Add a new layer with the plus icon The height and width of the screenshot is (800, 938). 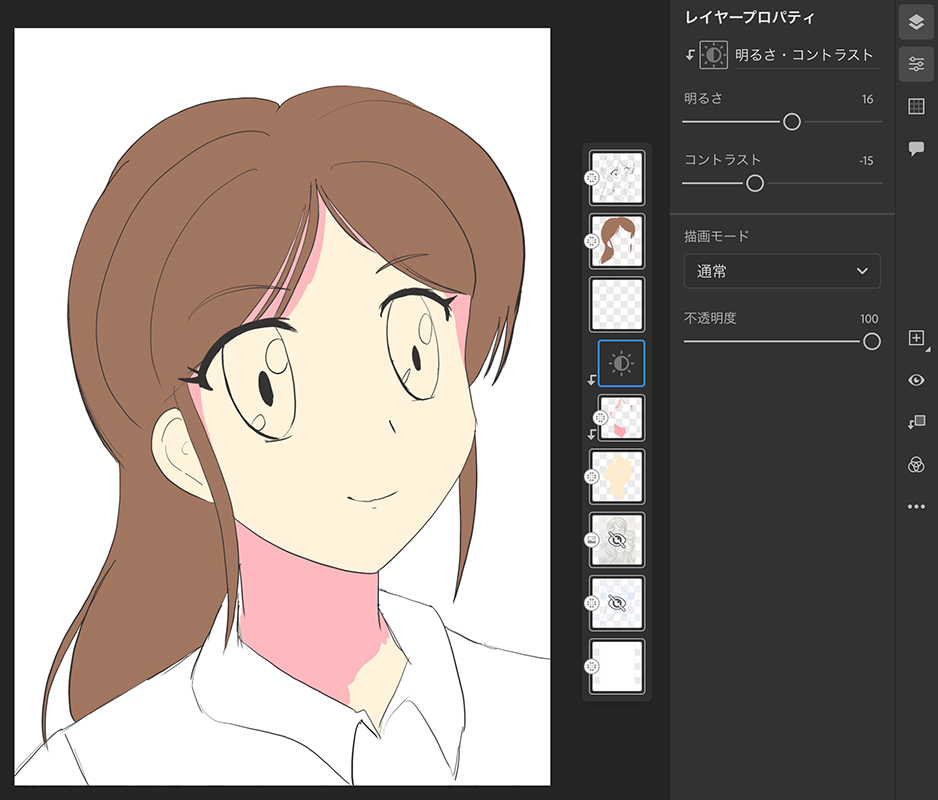916,338
